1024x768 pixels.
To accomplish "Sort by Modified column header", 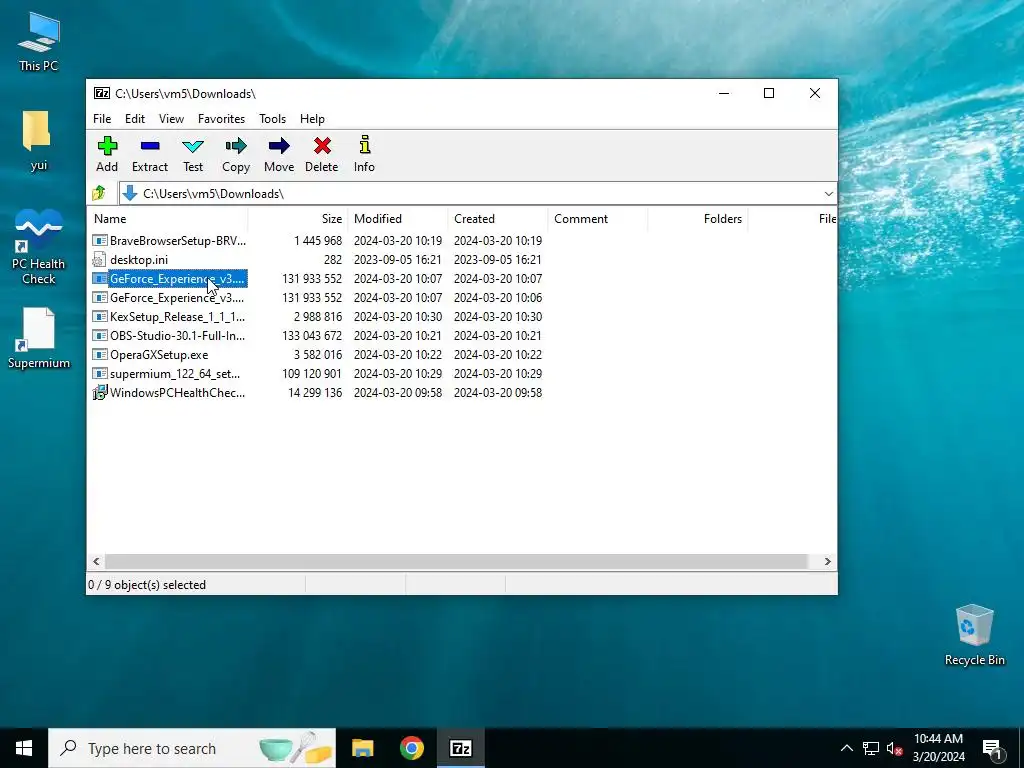I will (398, 219).
